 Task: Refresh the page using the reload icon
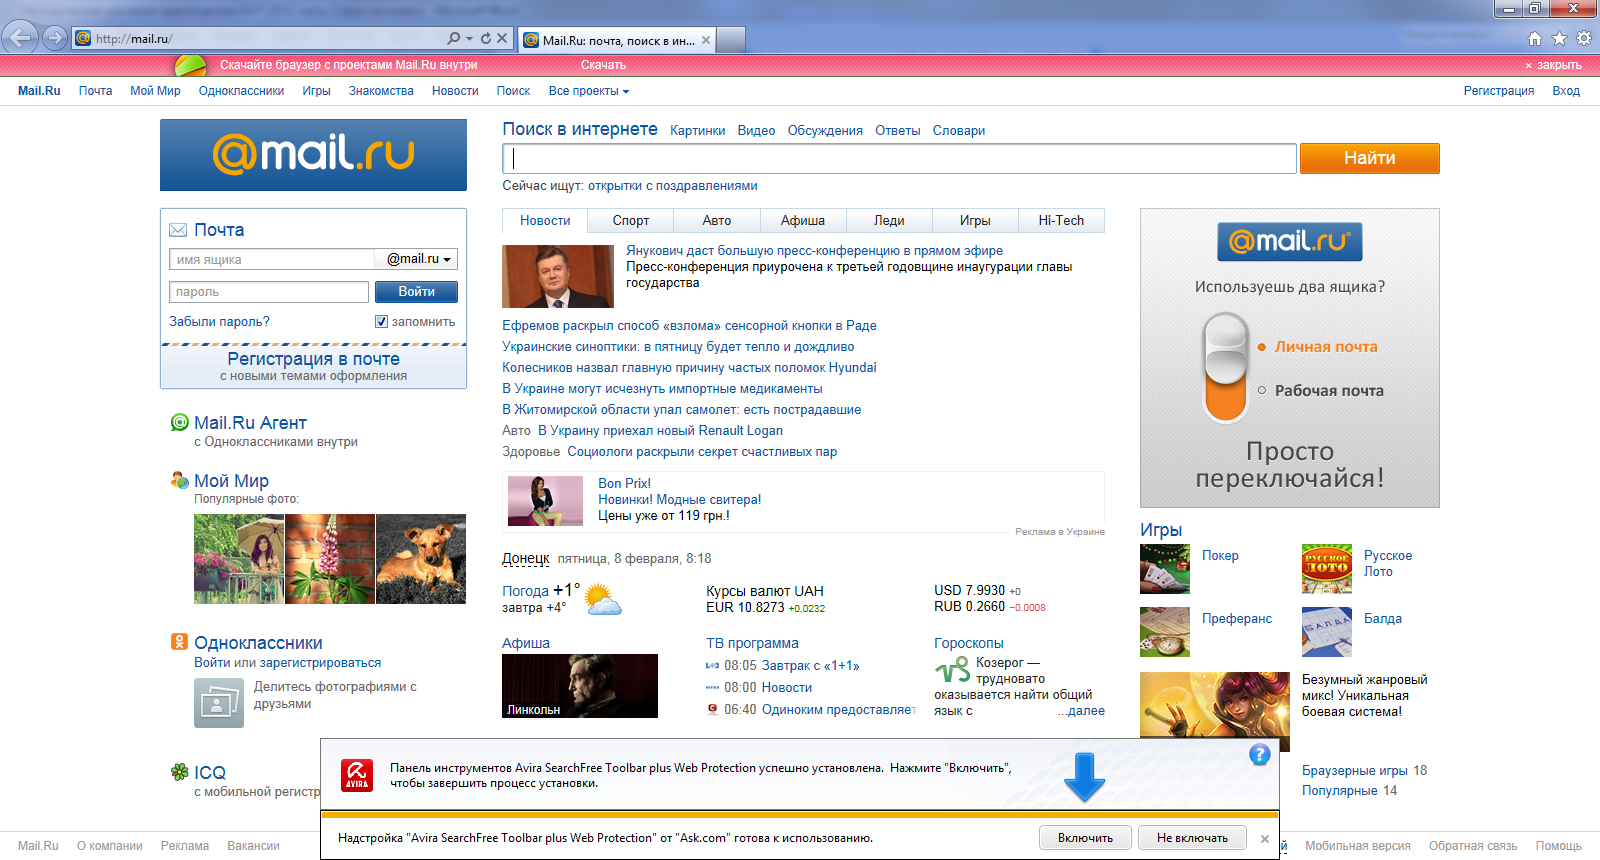(486, 38)
